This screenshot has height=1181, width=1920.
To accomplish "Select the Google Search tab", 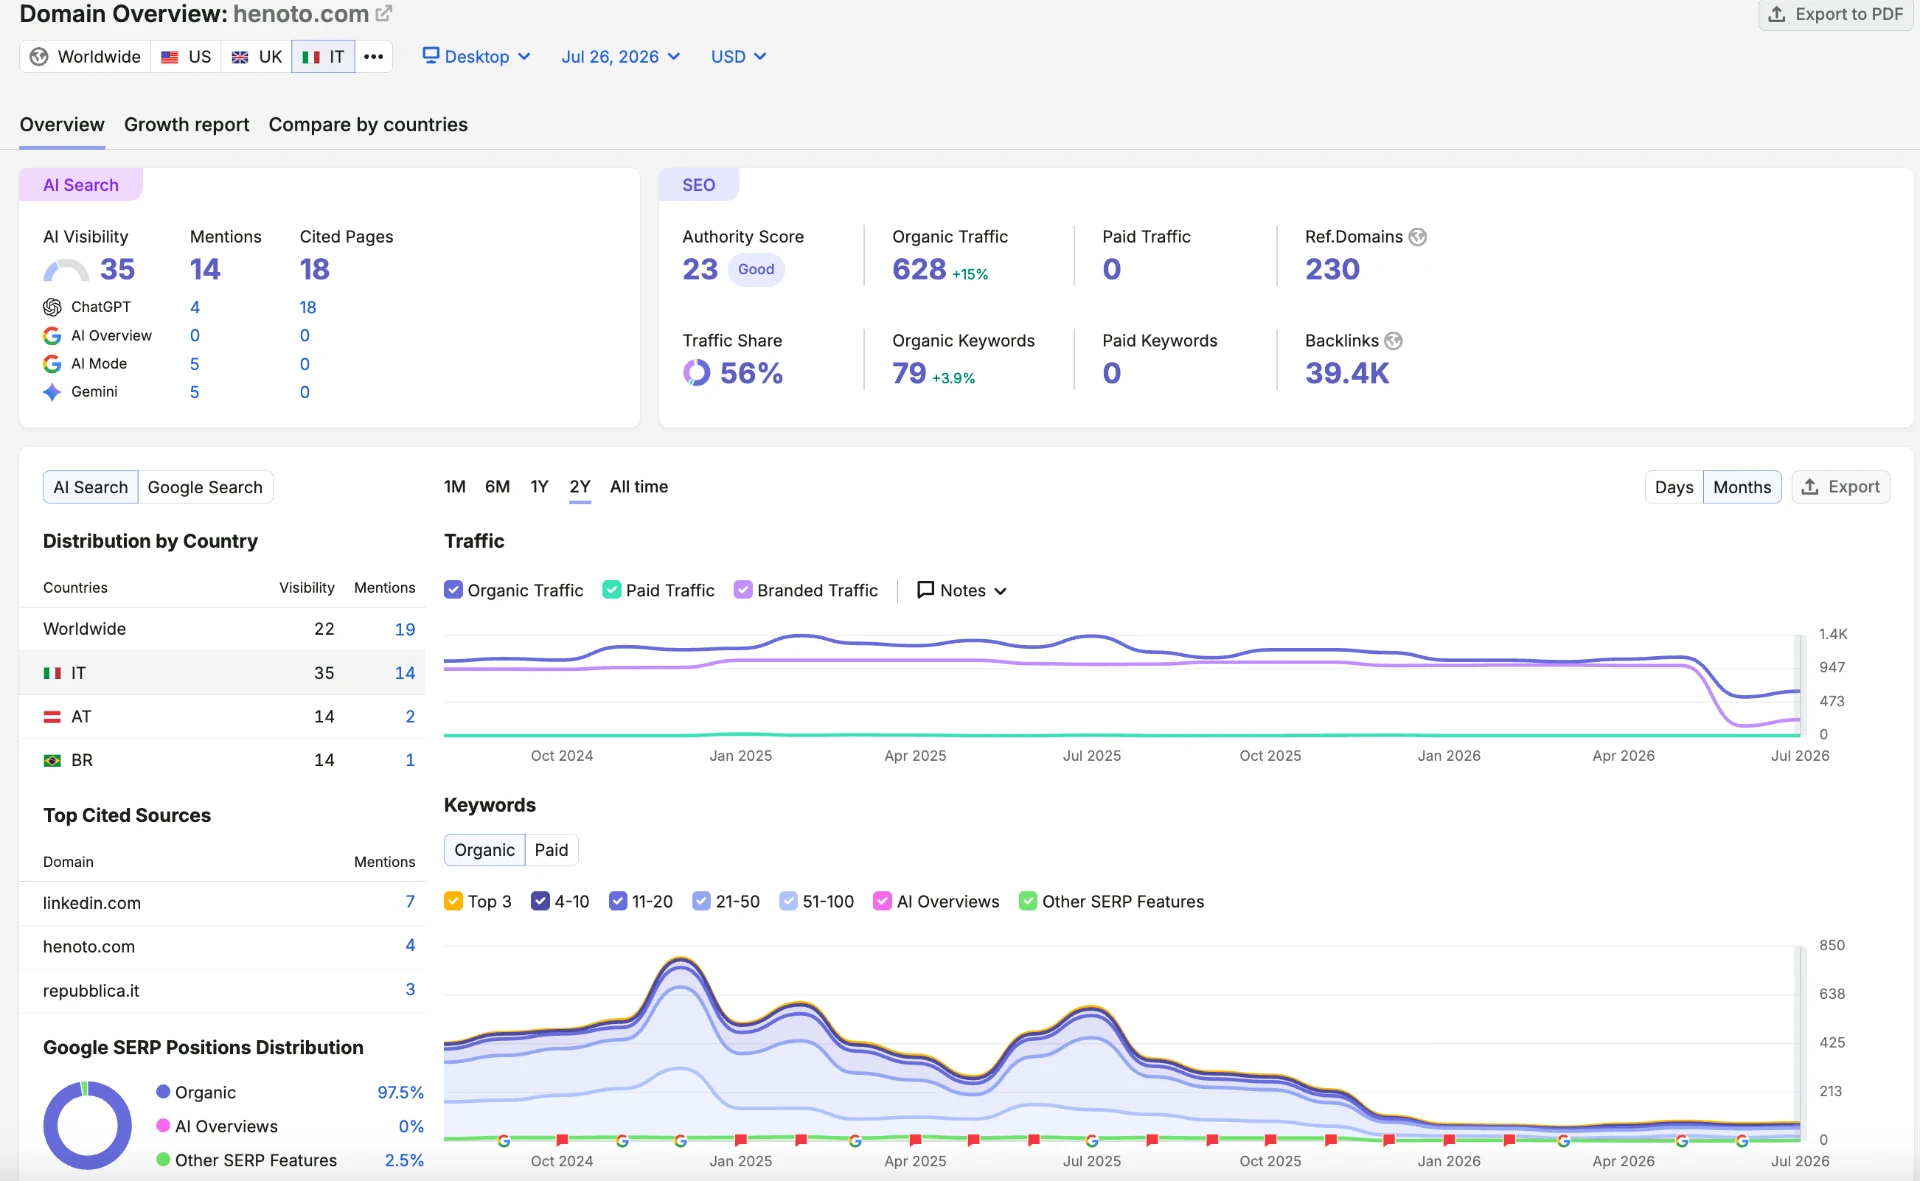I will click(205, 487).
